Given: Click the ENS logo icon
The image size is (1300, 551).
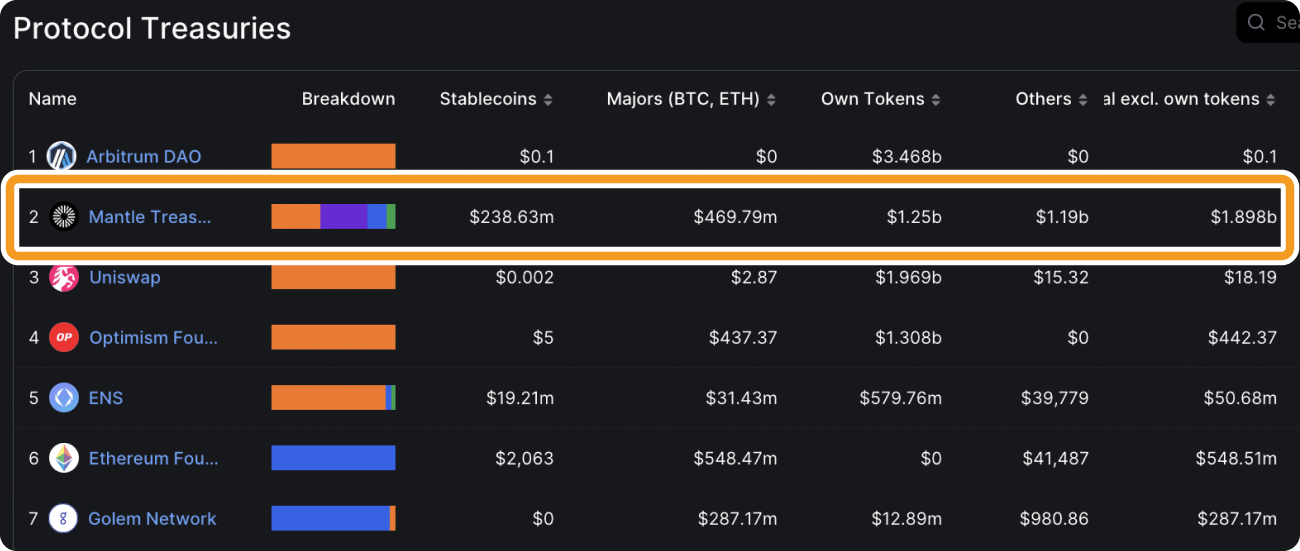Looking at the screenshot, I should pyautogui.click(x=64, y=398).
